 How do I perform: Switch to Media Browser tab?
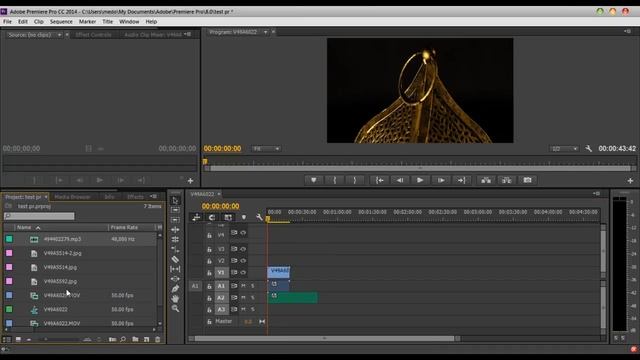(72, 197)
